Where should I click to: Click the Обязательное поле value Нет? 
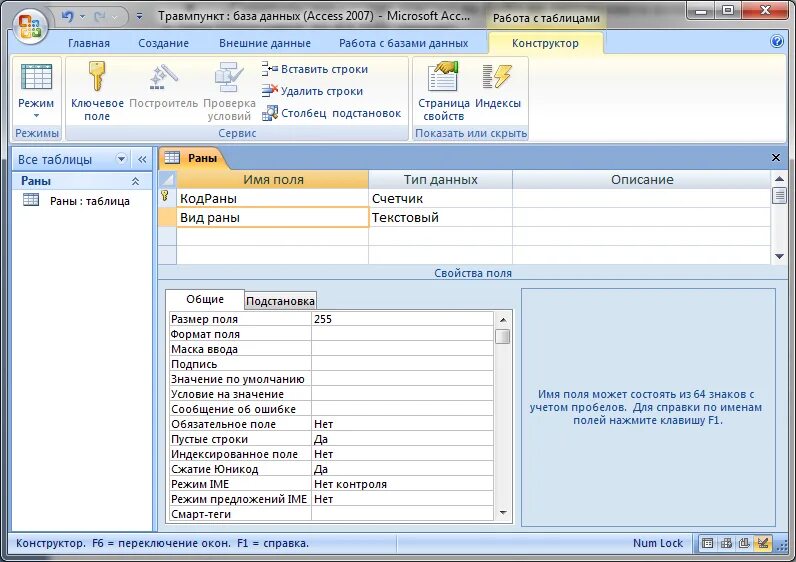coord(402,424)
